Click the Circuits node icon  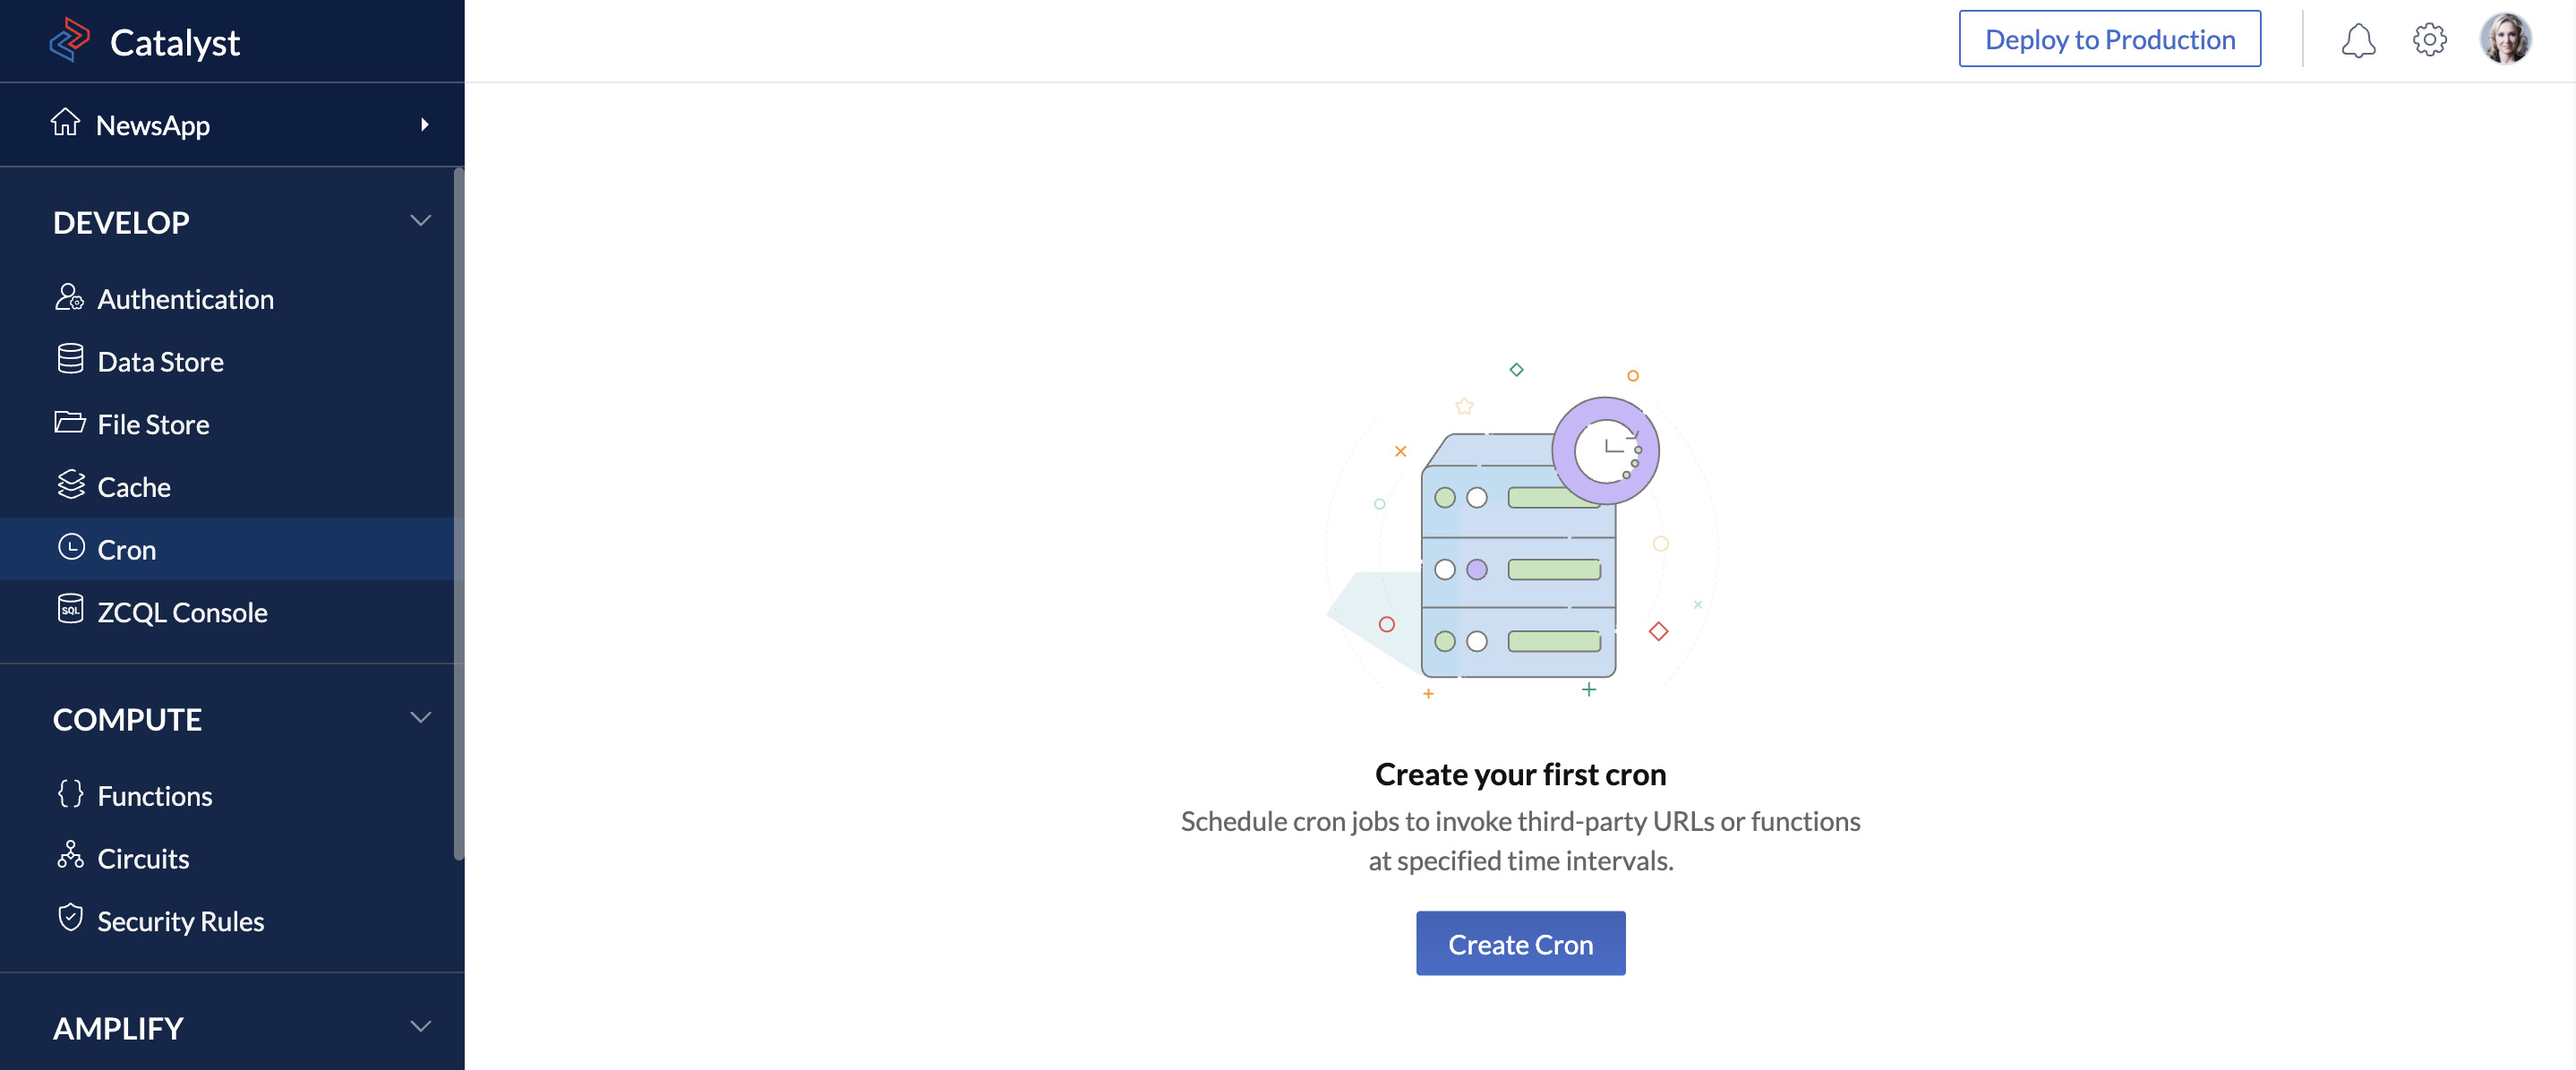pyautogui.click(x=70, y=856)
